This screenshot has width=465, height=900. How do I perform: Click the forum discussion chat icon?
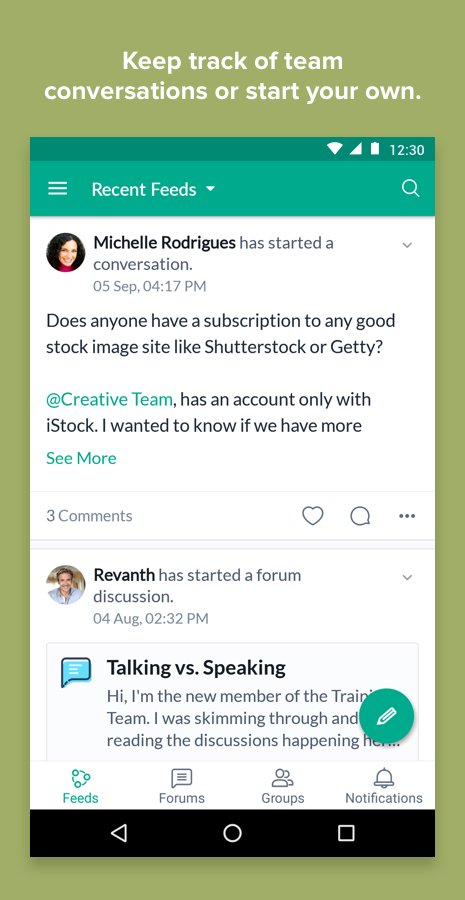coord(76,672)
